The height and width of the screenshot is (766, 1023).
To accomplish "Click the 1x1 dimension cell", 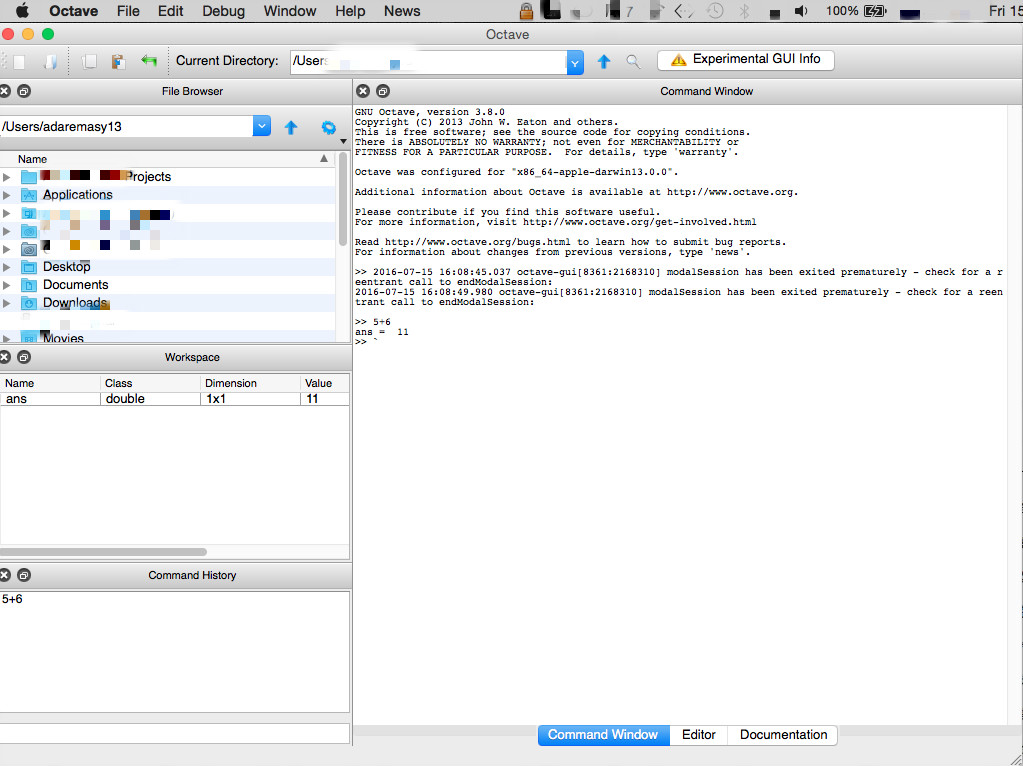I will click(250, 399).
